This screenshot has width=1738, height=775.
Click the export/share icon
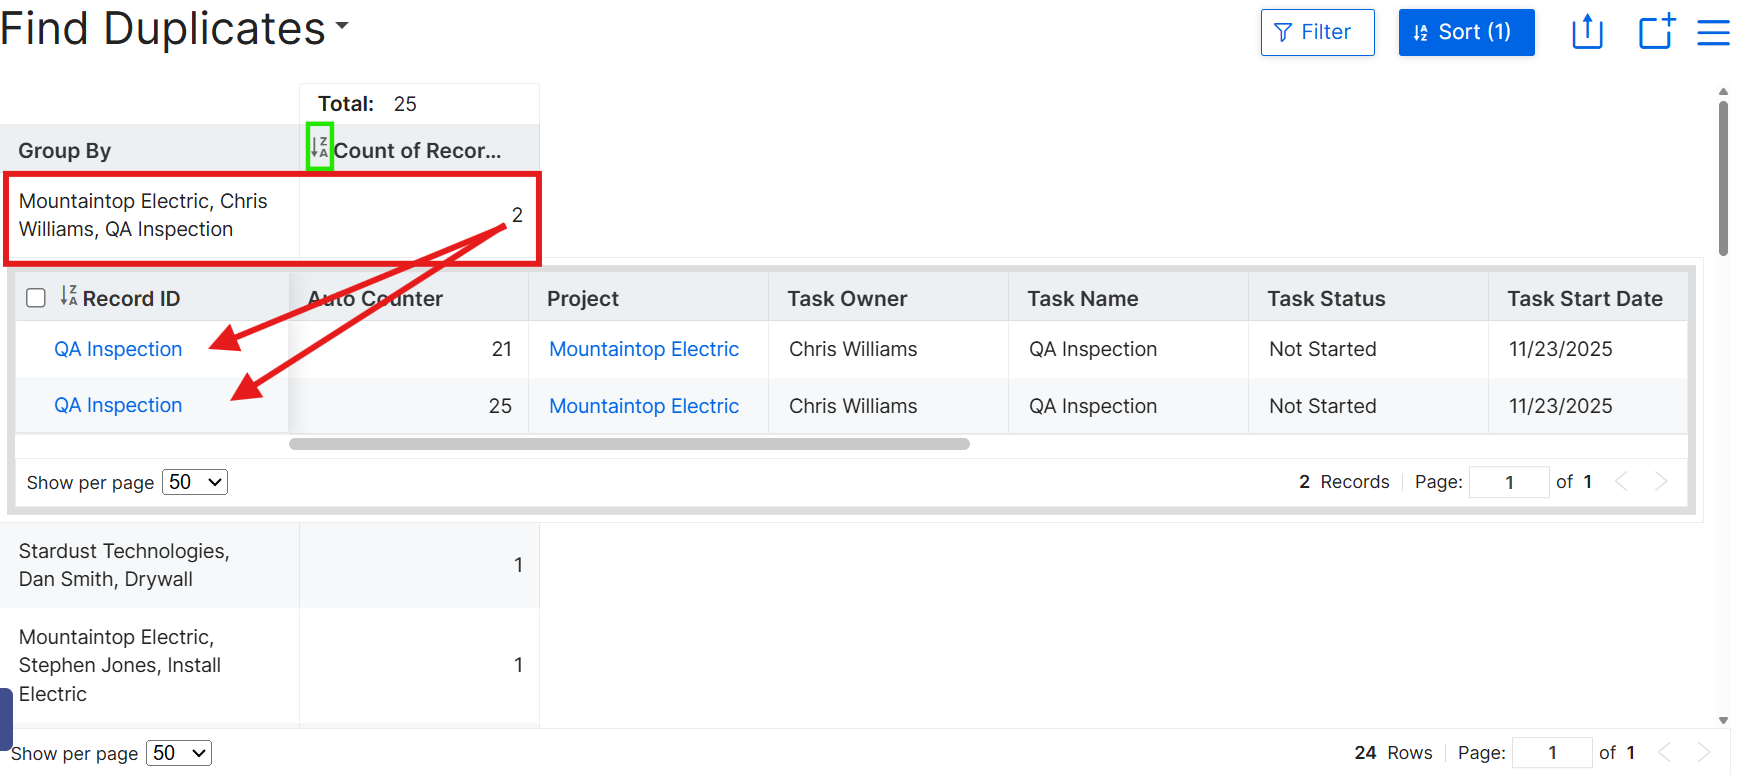[x=1587, y=32]
